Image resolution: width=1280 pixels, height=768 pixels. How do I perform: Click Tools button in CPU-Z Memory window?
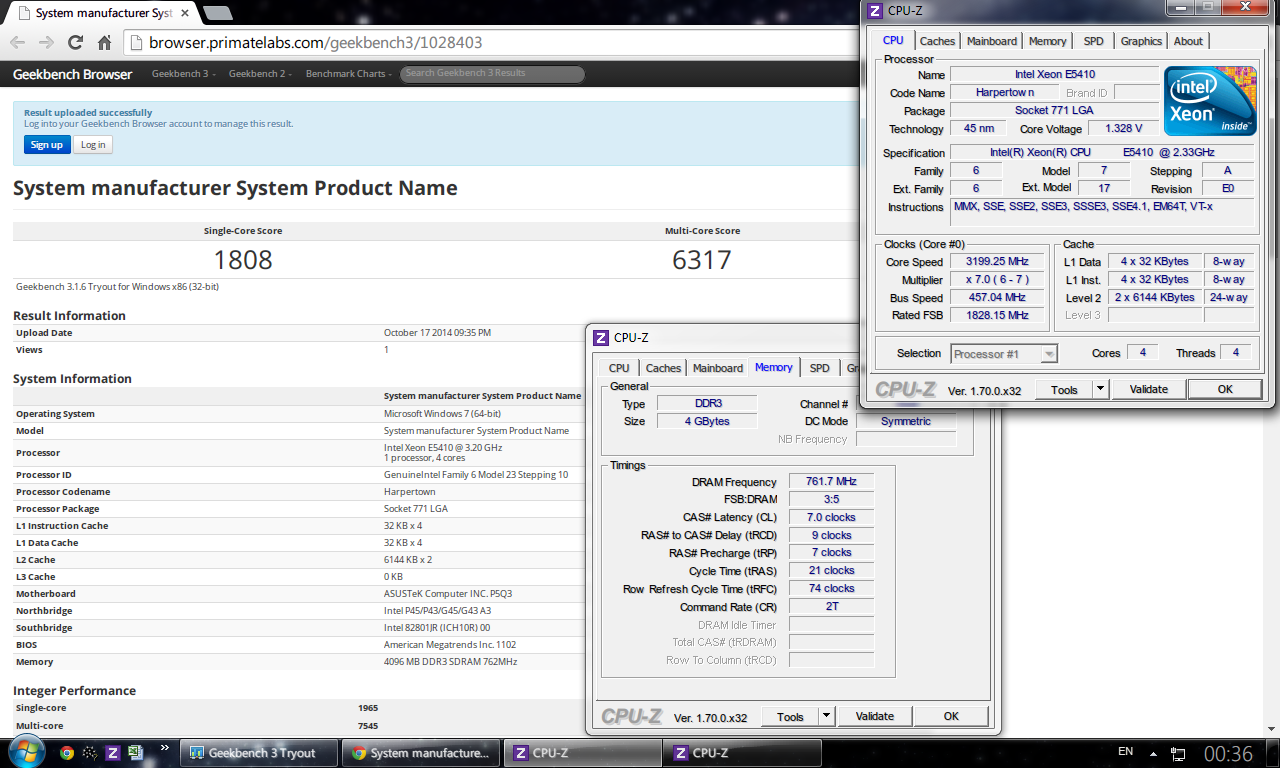pyautogui.click(x=790, y=717)
